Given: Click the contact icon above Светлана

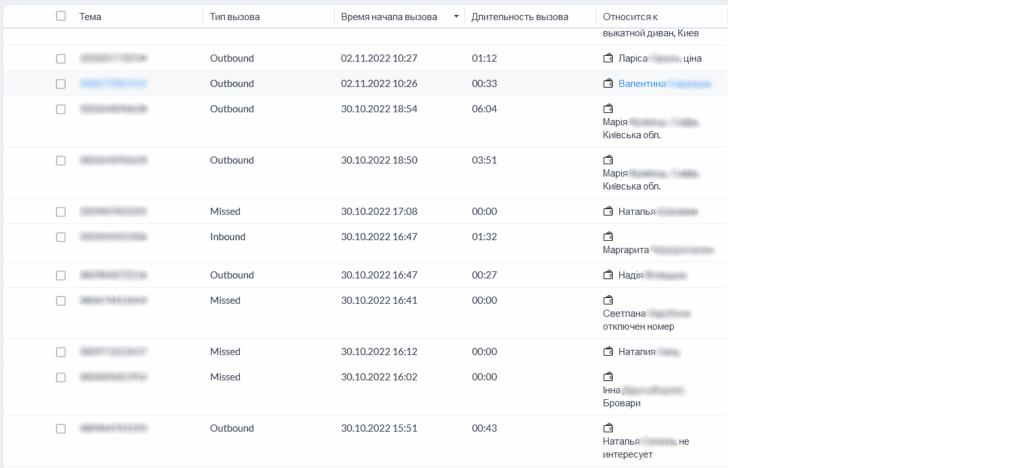Looking at the screenshot, I should [608, 300].
